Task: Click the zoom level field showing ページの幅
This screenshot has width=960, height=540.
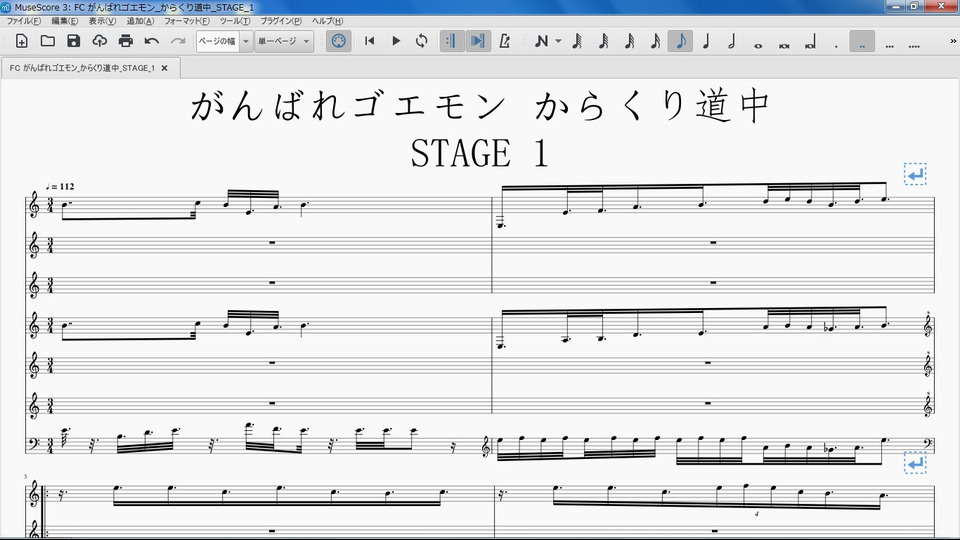Action: (217, 41)
